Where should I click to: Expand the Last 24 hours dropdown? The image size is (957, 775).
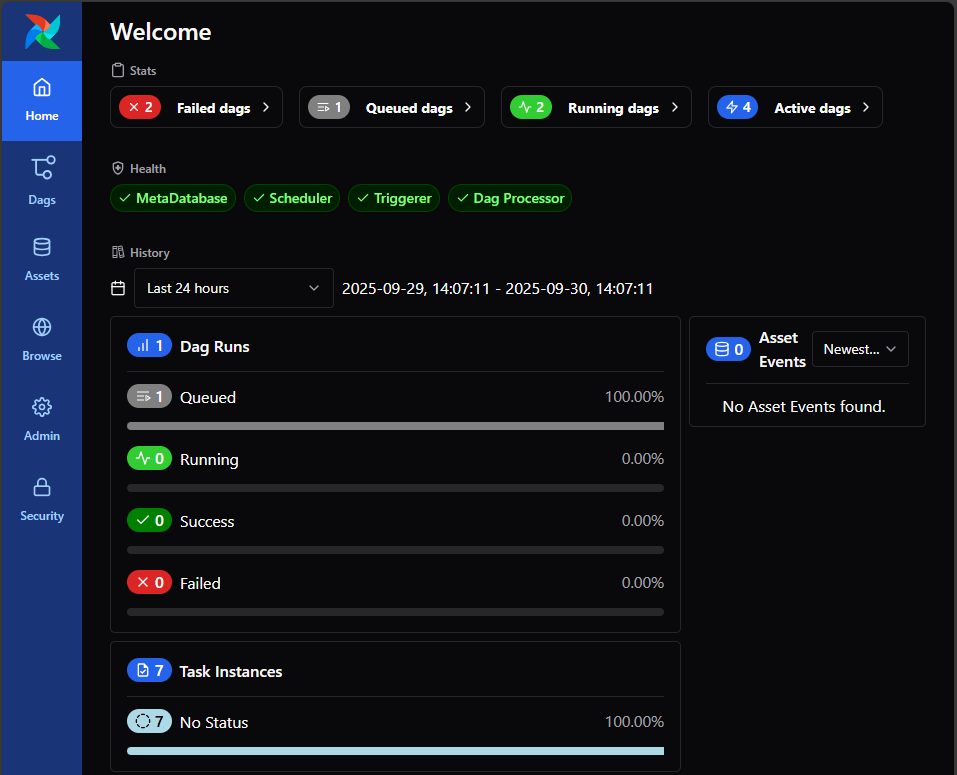(x=233, y=288)
